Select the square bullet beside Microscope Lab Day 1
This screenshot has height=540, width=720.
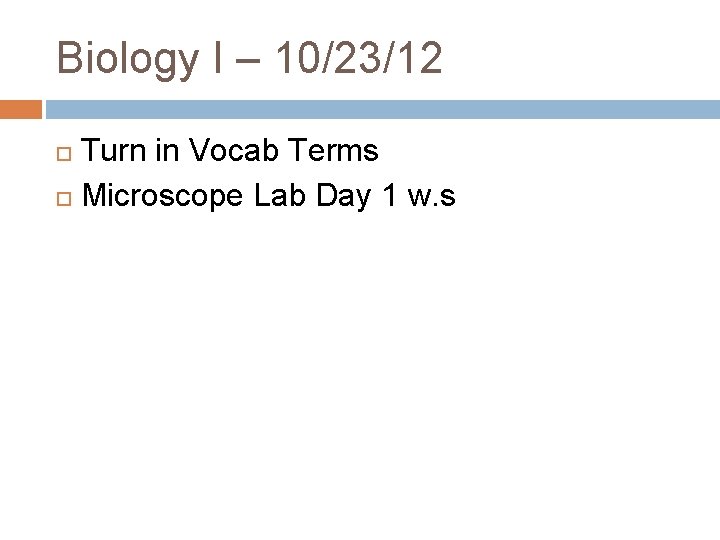(64, 199)
